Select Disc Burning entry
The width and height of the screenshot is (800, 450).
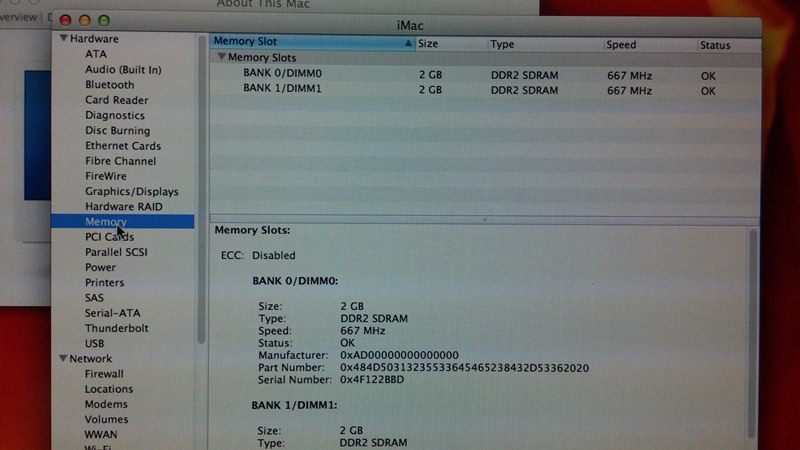coord(117,131)
